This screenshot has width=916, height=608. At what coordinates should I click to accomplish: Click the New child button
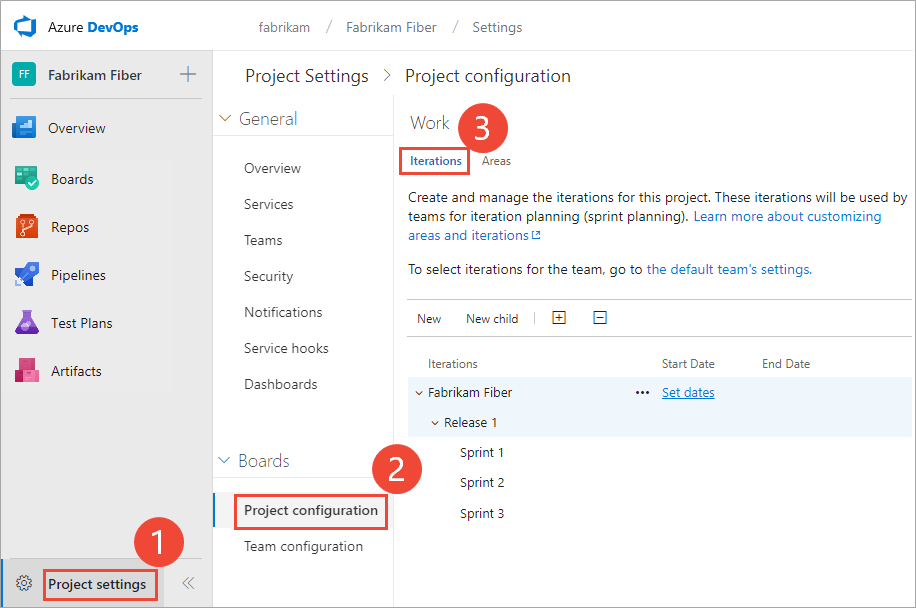coord(492,319)
